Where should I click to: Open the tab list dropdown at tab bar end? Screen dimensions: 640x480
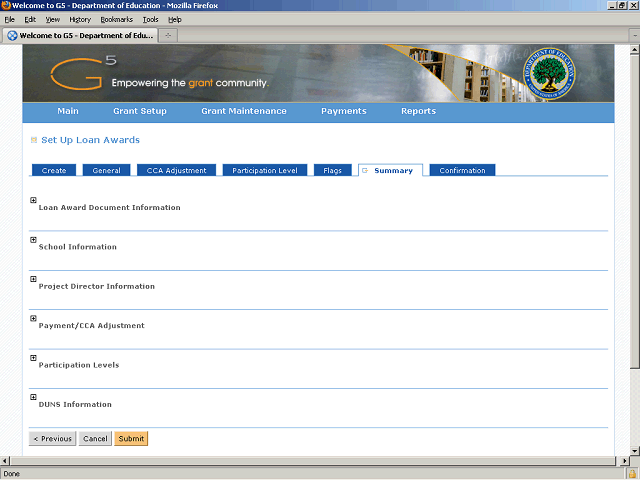click(635, 36)
